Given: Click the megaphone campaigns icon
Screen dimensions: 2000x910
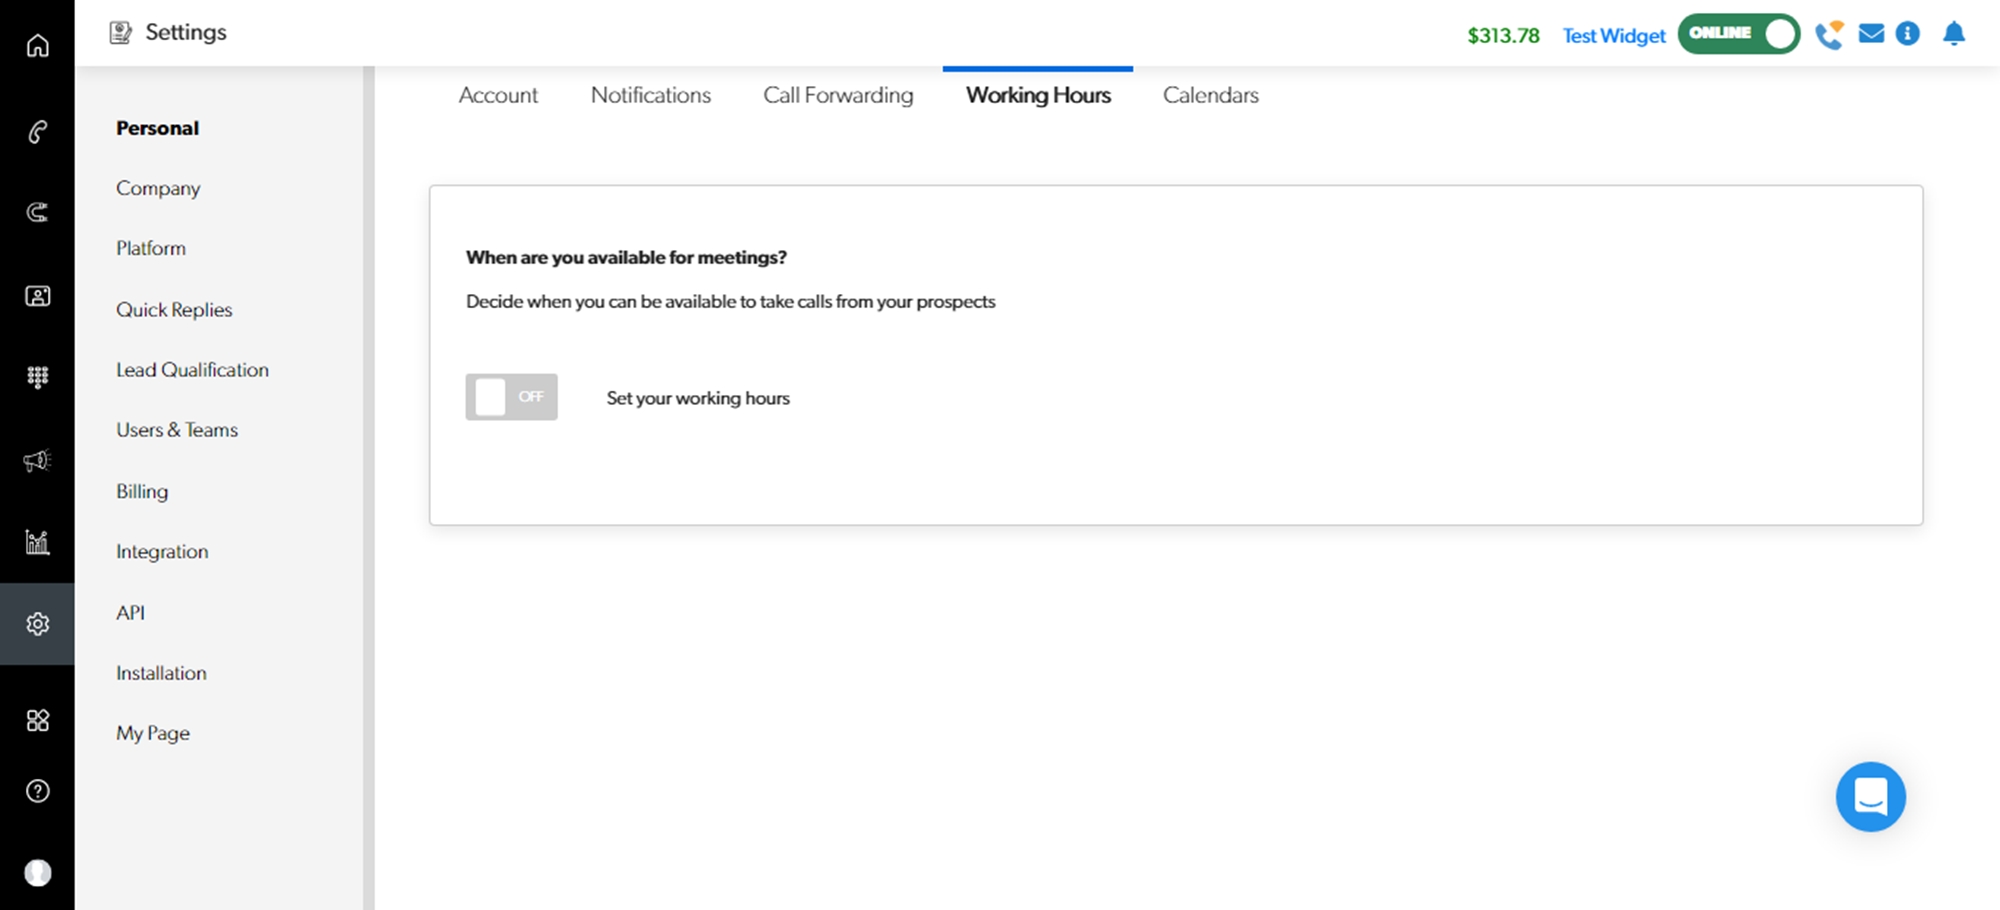Looking at the screenshot, I should pos(37,461).
